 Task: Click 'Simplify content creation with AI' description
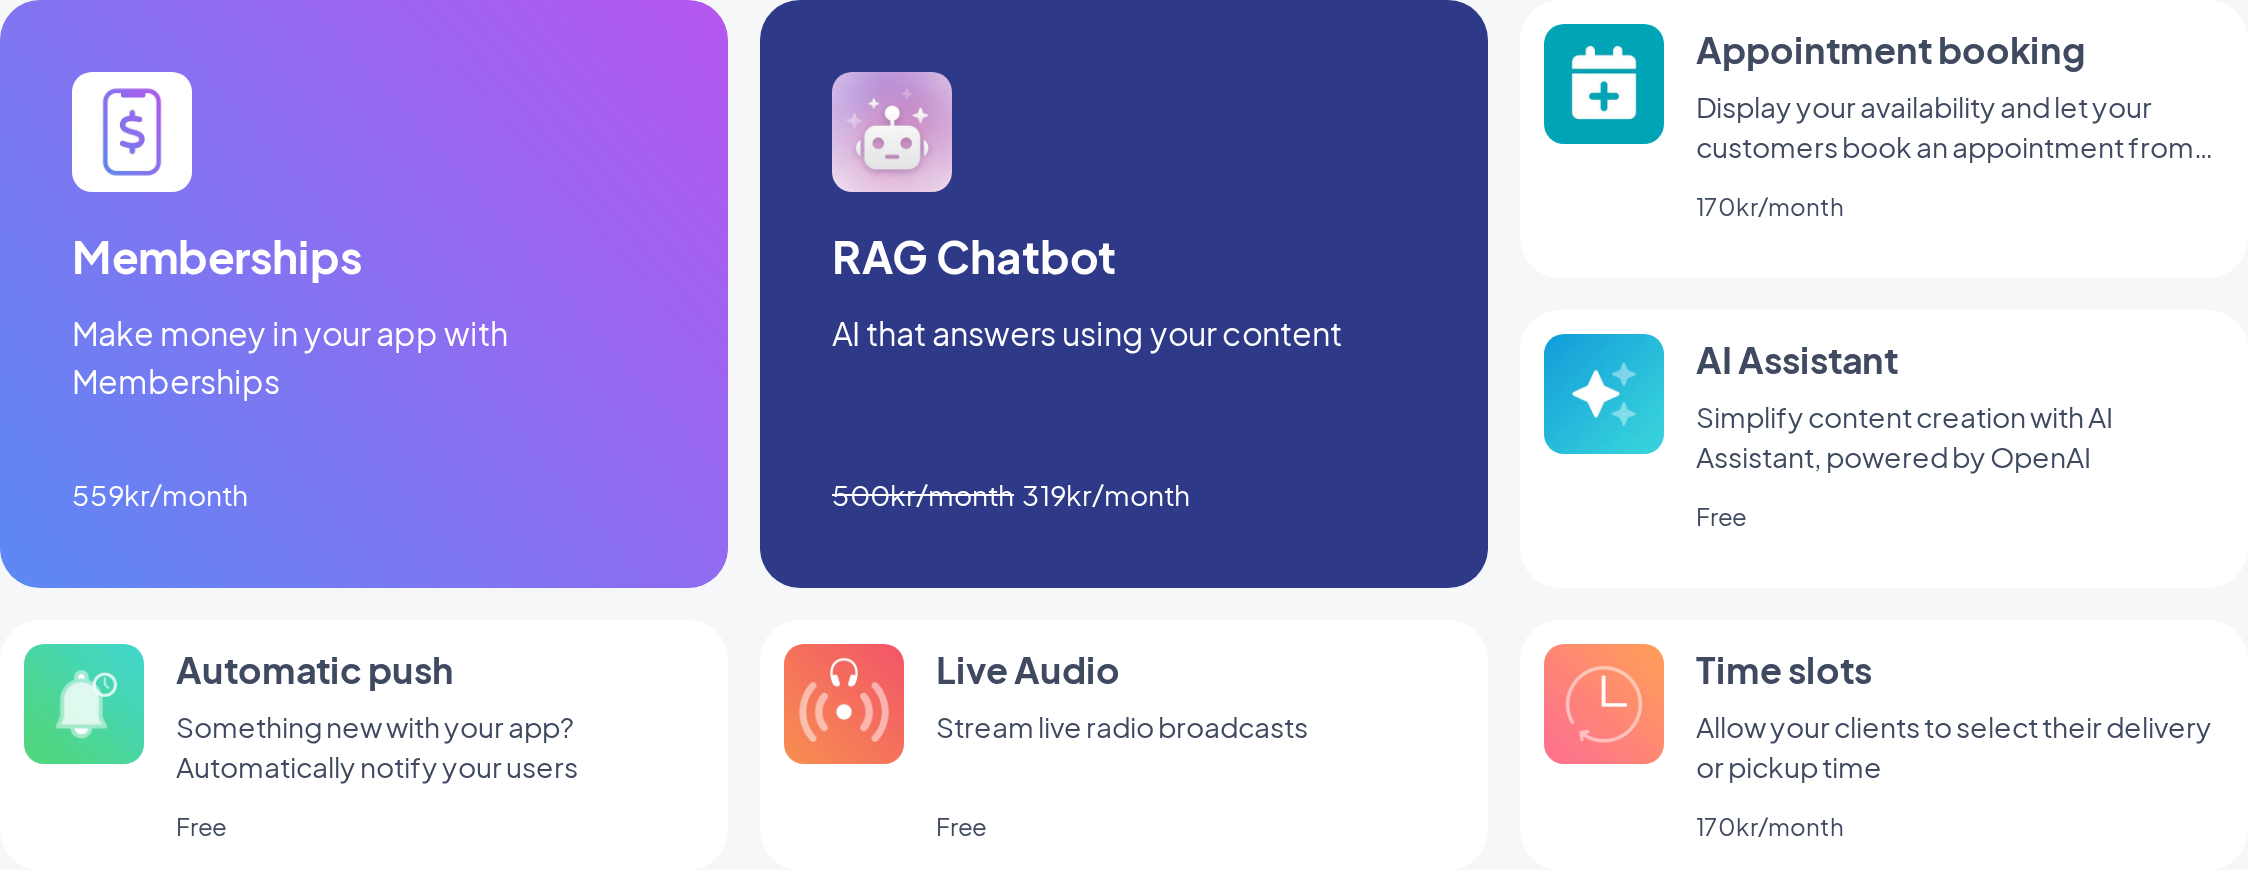tap(1904, 418)
